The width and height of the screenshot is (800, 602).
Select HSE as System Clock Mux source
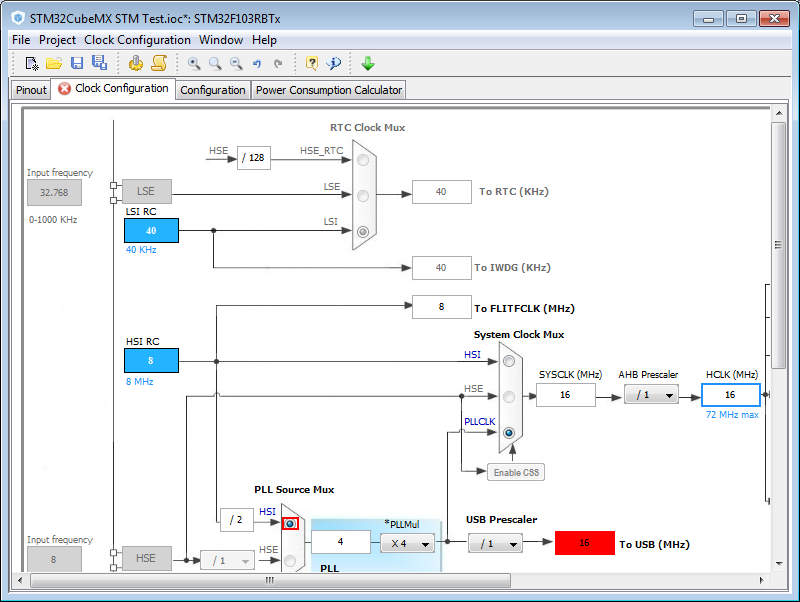pyautogui.click(x=509, y=396)
